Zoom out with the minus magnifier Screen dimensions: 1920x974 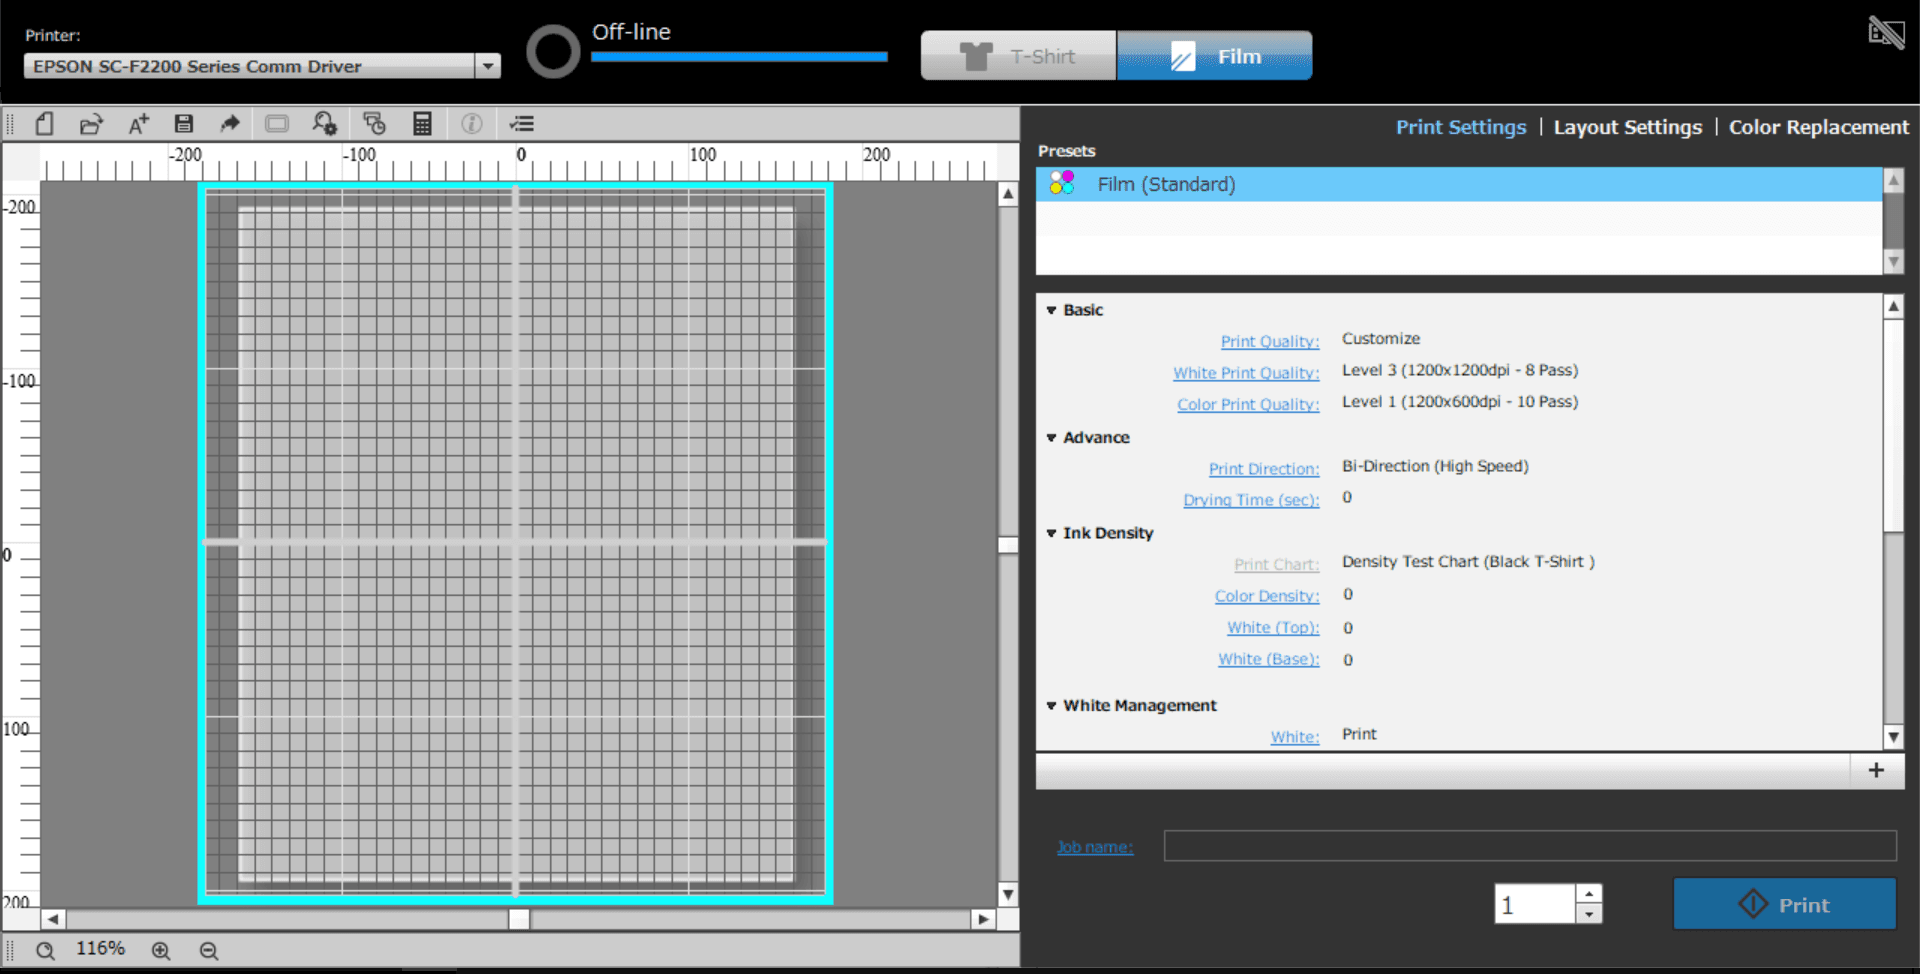point(208,951)
